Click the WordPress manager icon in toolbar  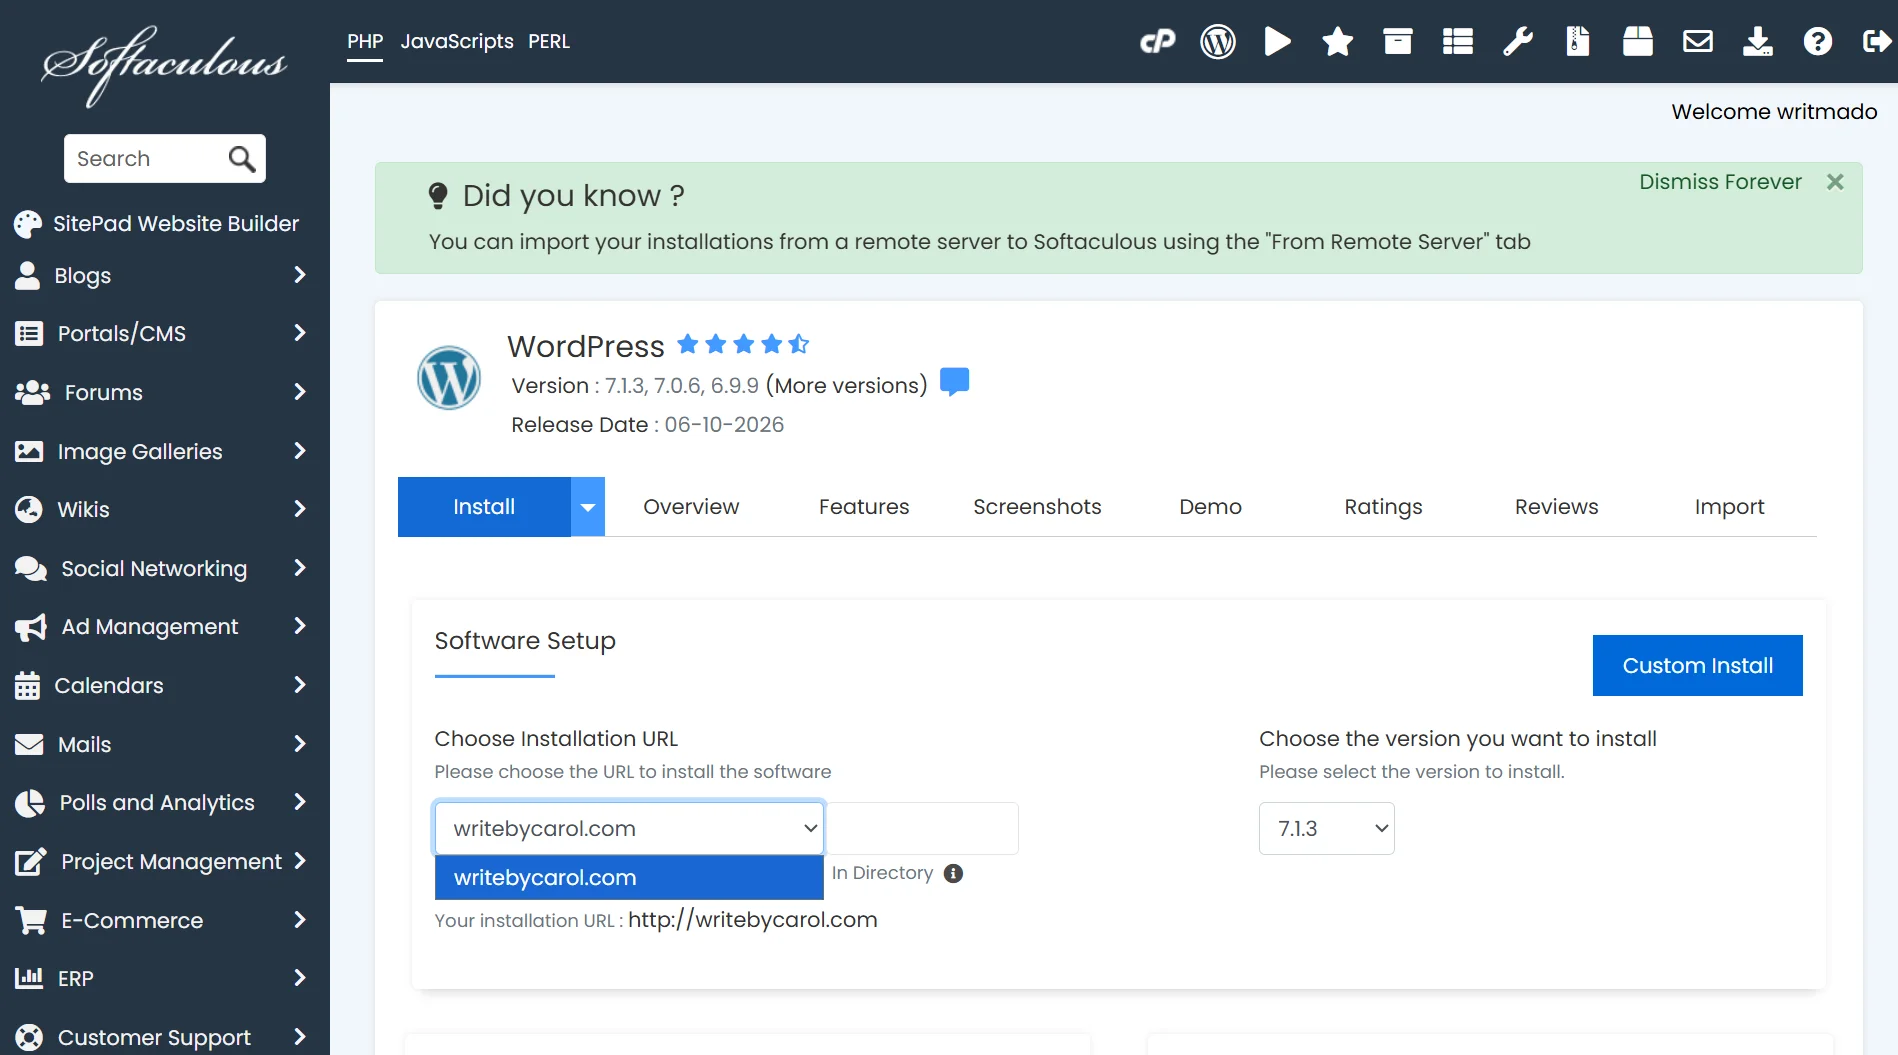tap(1218, 41)
